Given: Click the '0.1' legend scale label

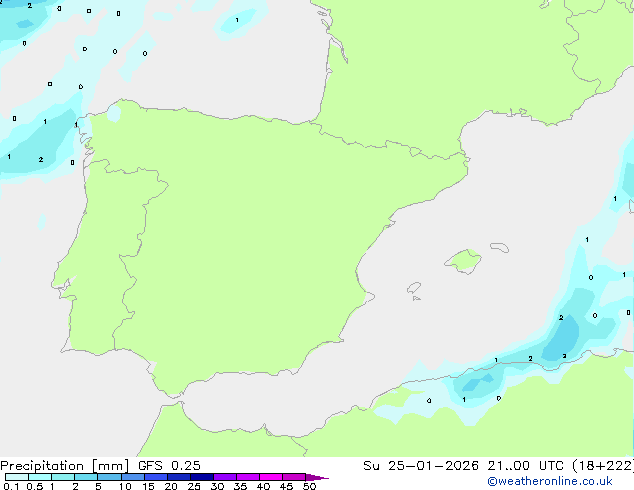Looking at the screenshot, I should [11, 486].
